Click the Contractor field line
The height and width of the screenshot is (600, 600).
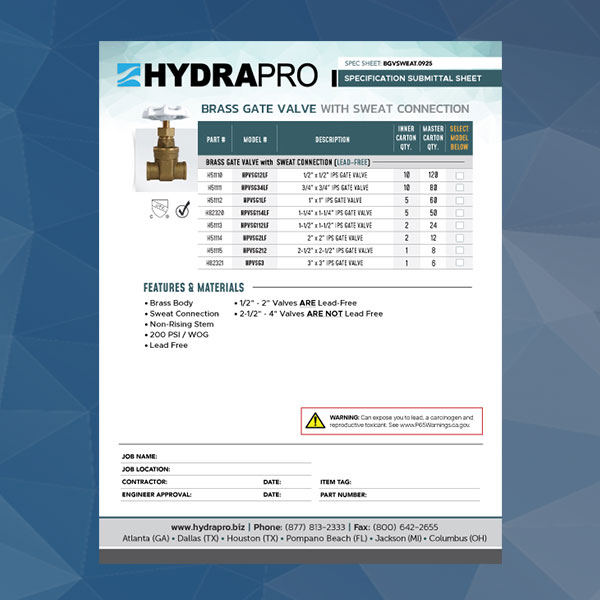(x=190, y=482)
